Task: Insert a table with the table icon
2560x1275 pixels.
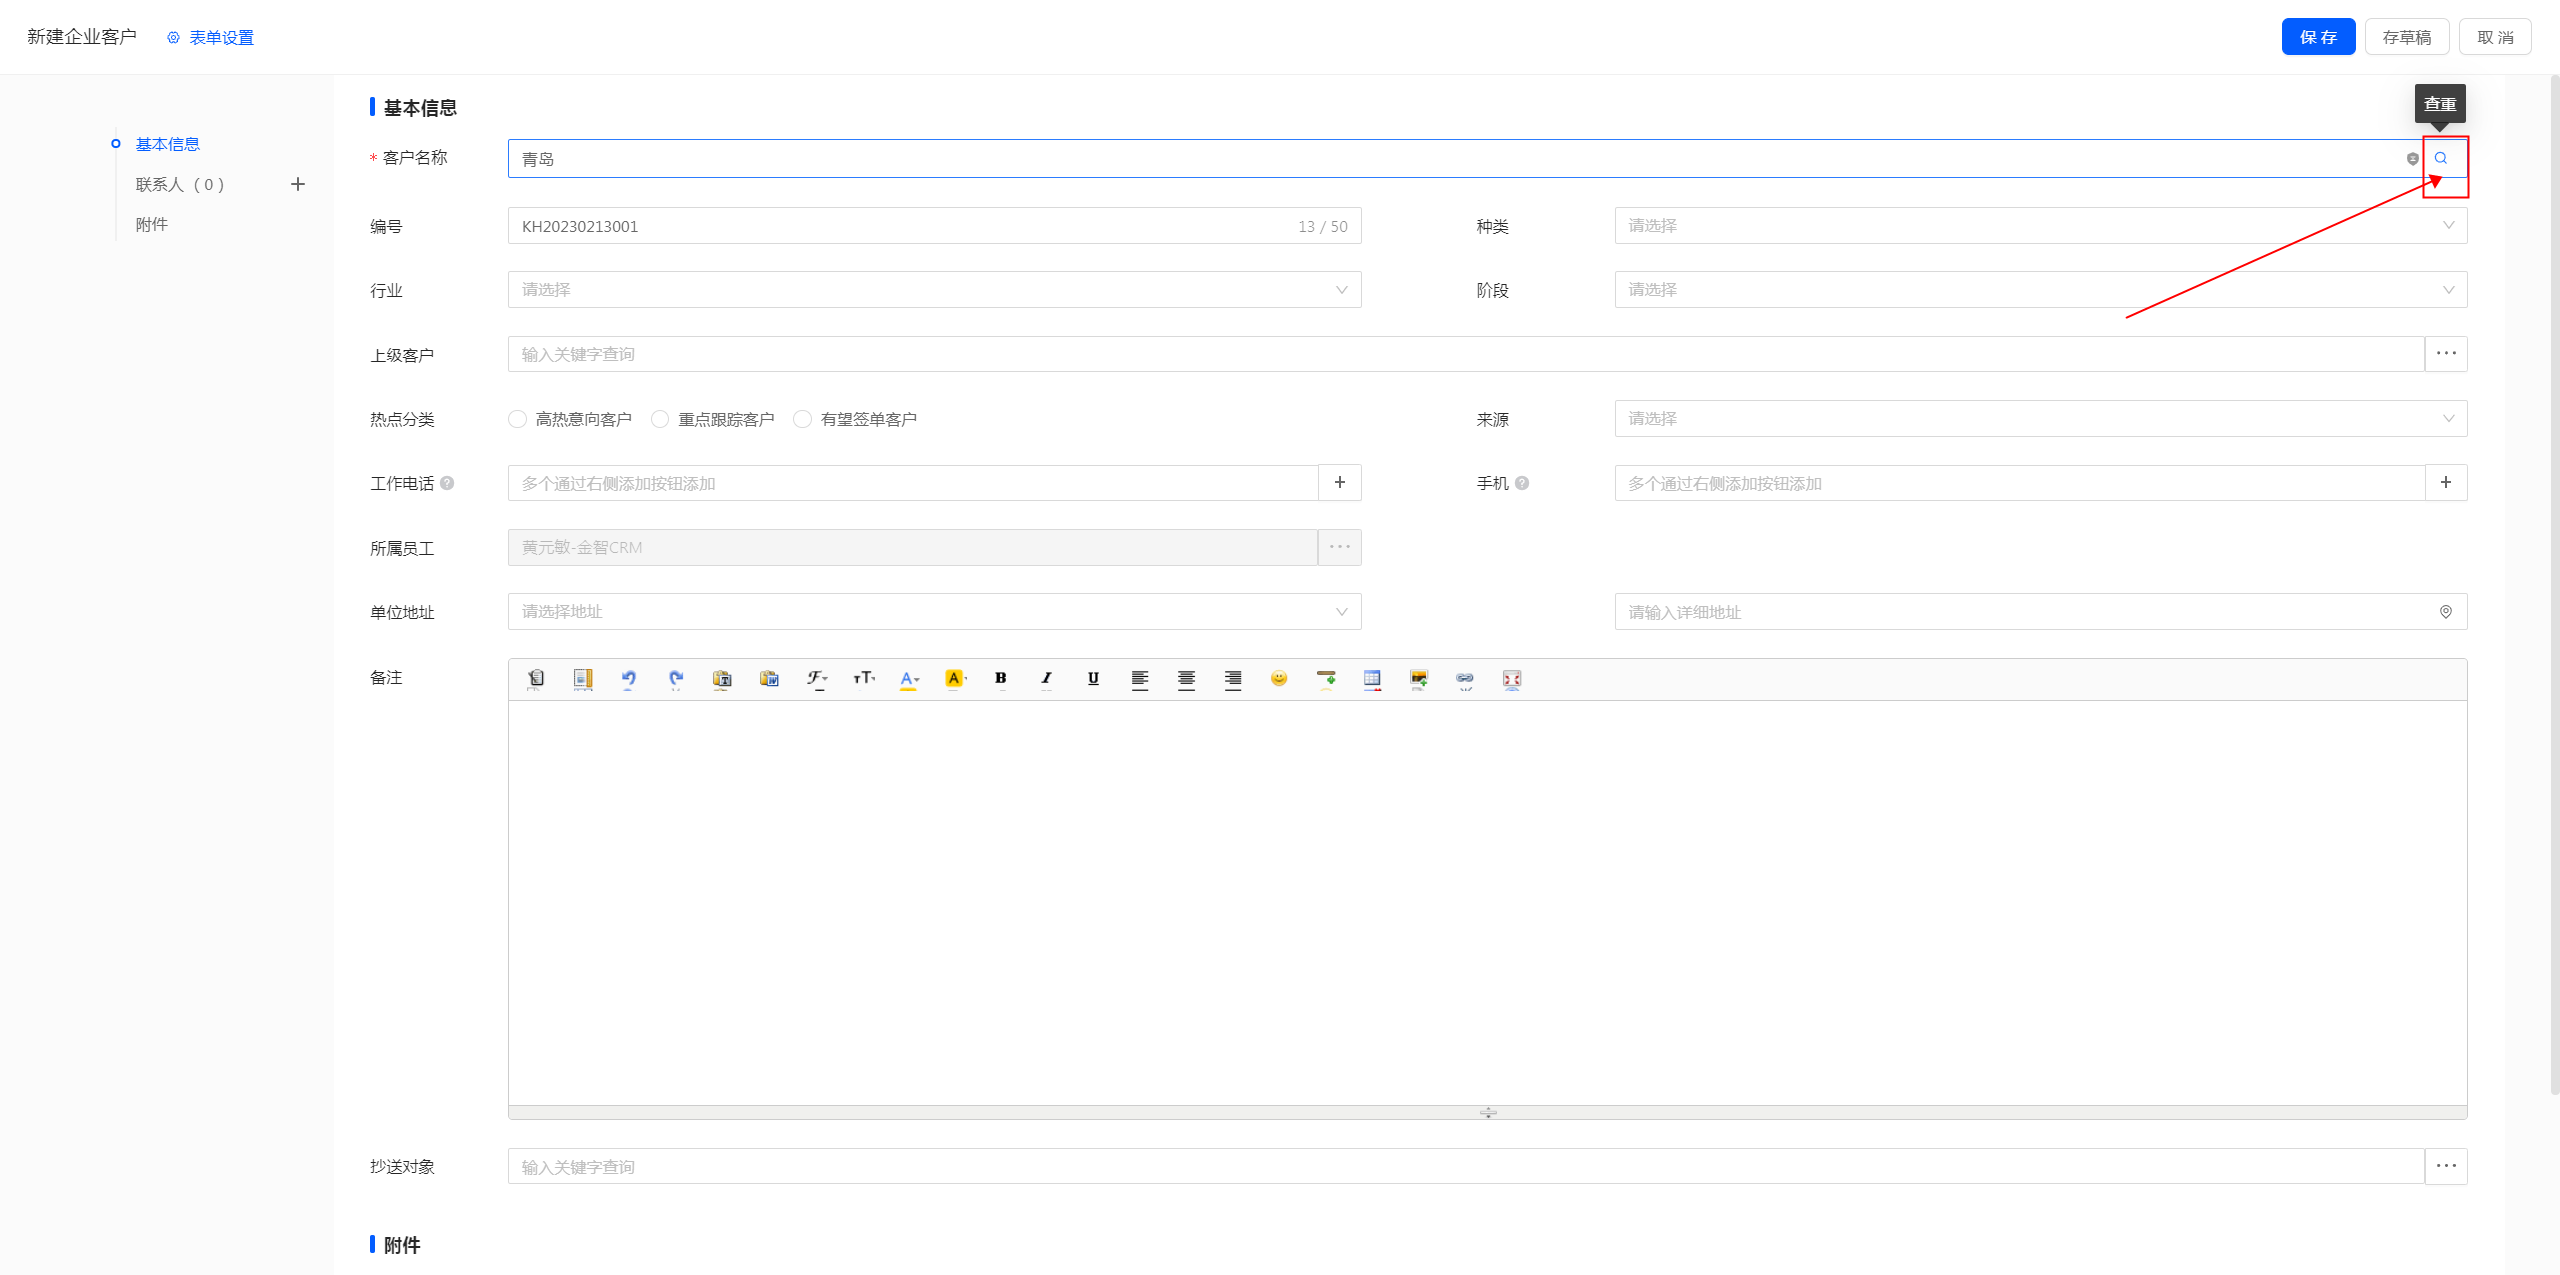Action: tap(1372, 679)
